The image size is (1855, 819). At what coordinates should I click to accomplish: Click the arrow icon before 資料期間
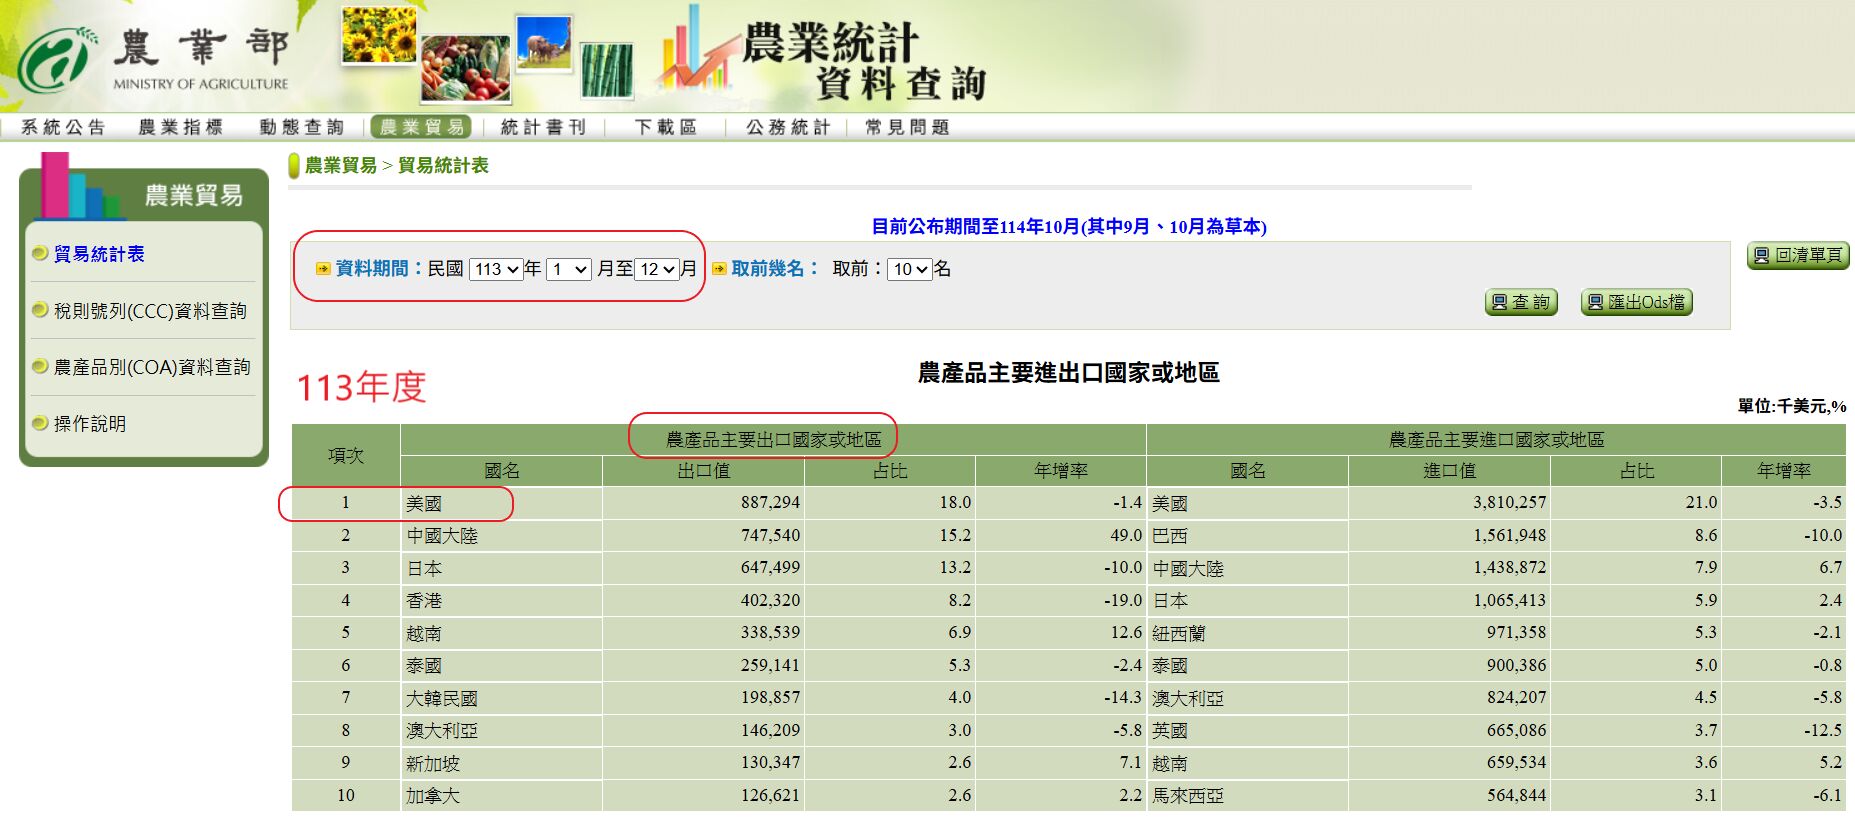(323, 269)
